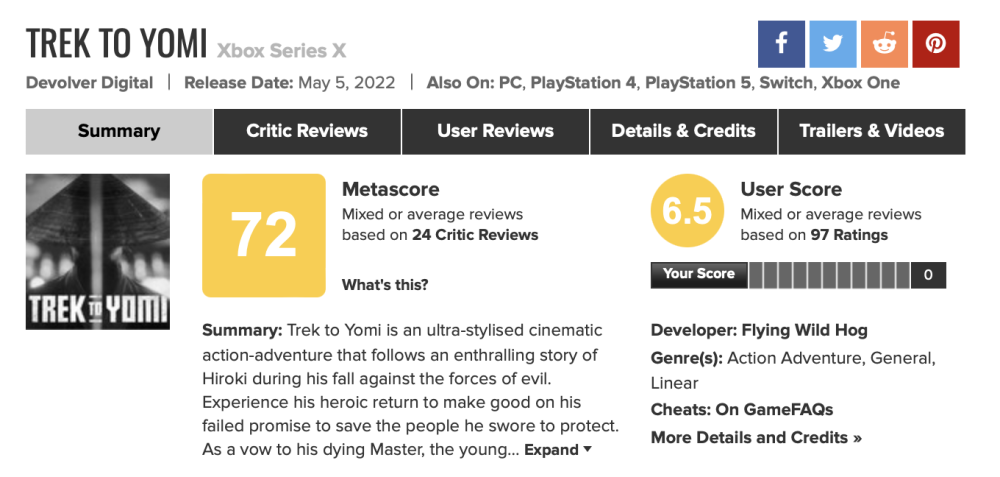Open On GameFAQs cheats link
The height and width of the screenshot is (477, 1000).
pos(774,409)
